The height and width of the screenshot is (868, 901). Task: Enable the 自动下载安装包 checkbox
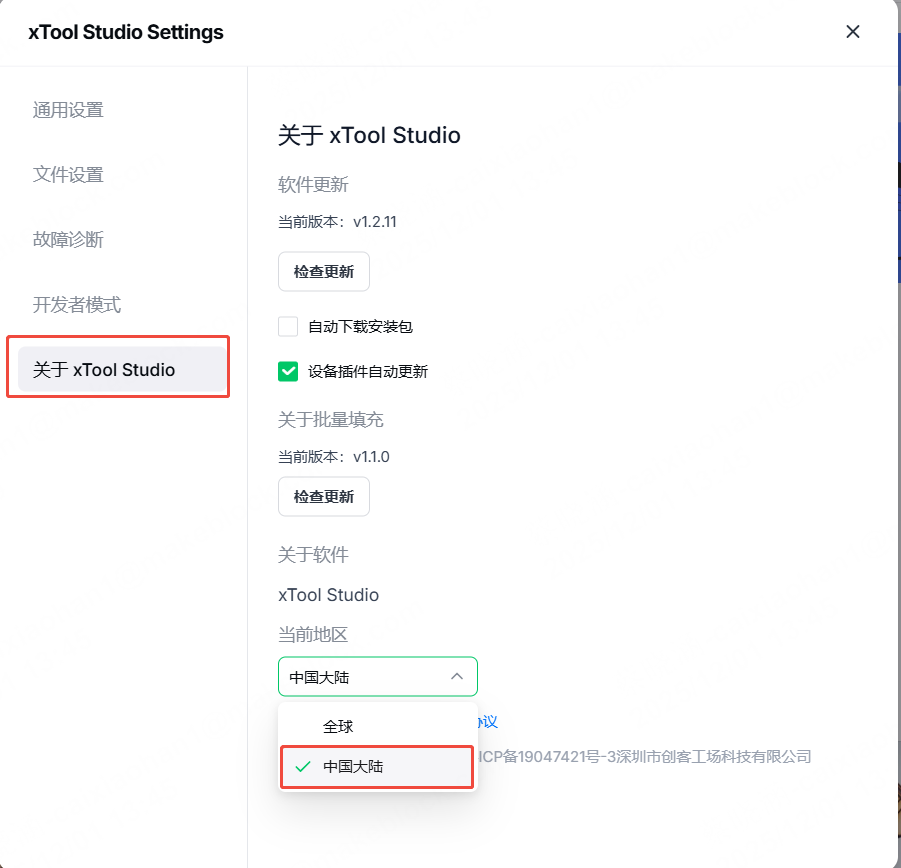click(x=288, y=327)
